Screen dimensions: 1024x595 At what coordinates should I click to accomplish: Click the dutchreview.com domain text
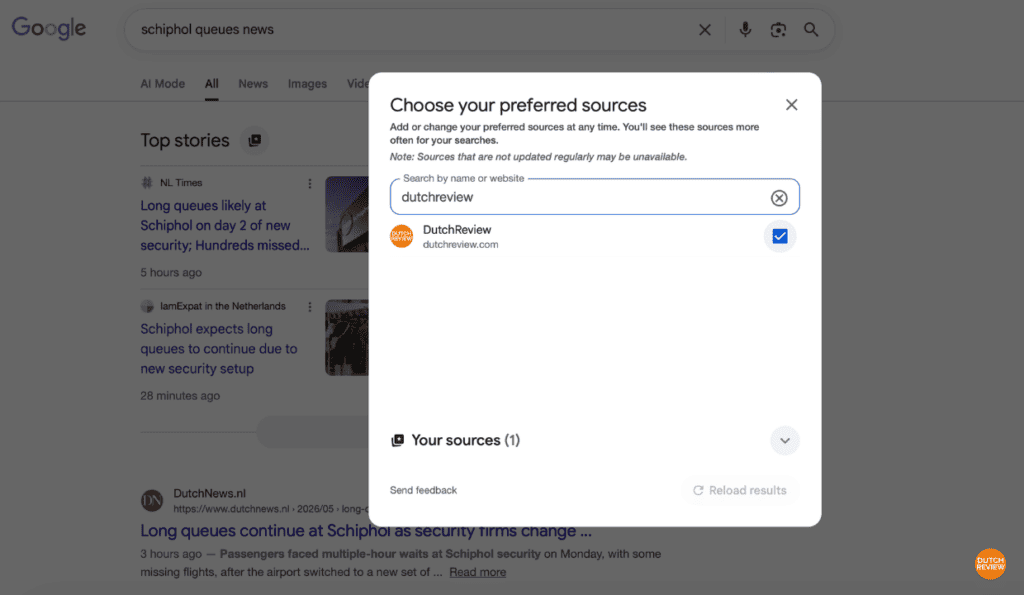point(460,244)
